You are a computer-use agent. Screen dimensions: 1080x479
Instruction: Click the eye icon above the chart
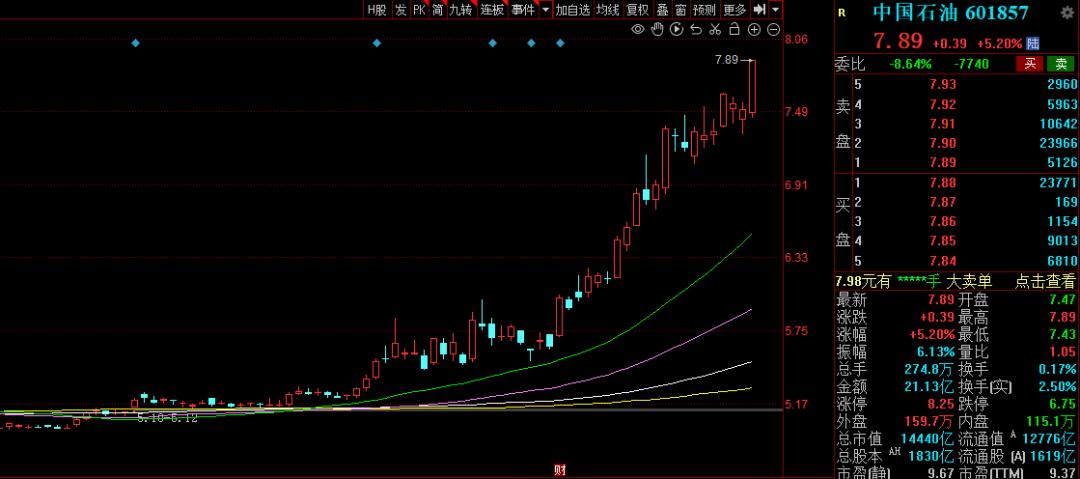pos(640,30)
